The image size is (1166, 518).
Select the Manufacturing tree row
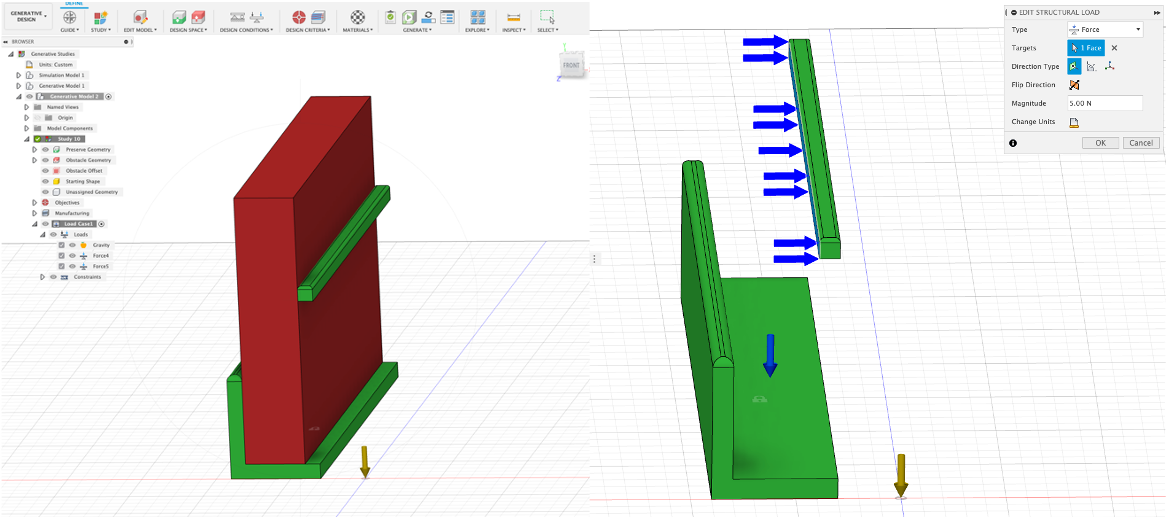click(65, 213)
